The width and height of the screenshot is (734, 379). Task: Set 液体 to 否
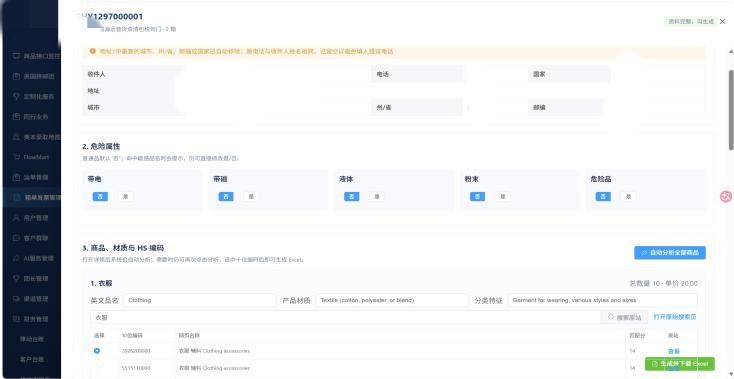pyautogui.click(x=352, y=197)
